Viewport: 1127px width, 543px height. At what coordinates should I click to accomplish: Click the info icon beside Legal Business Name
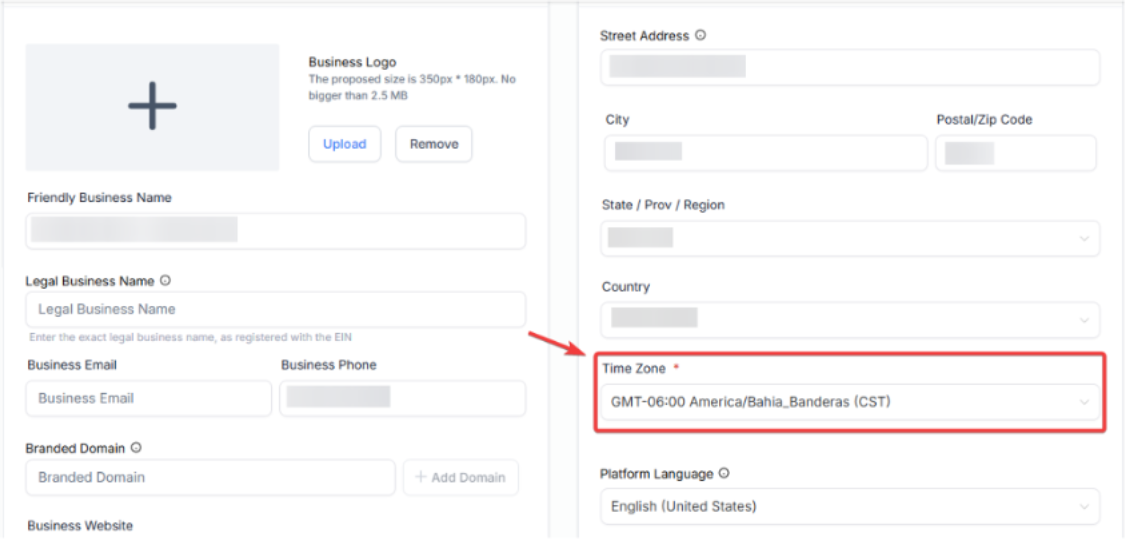point(165,281)
